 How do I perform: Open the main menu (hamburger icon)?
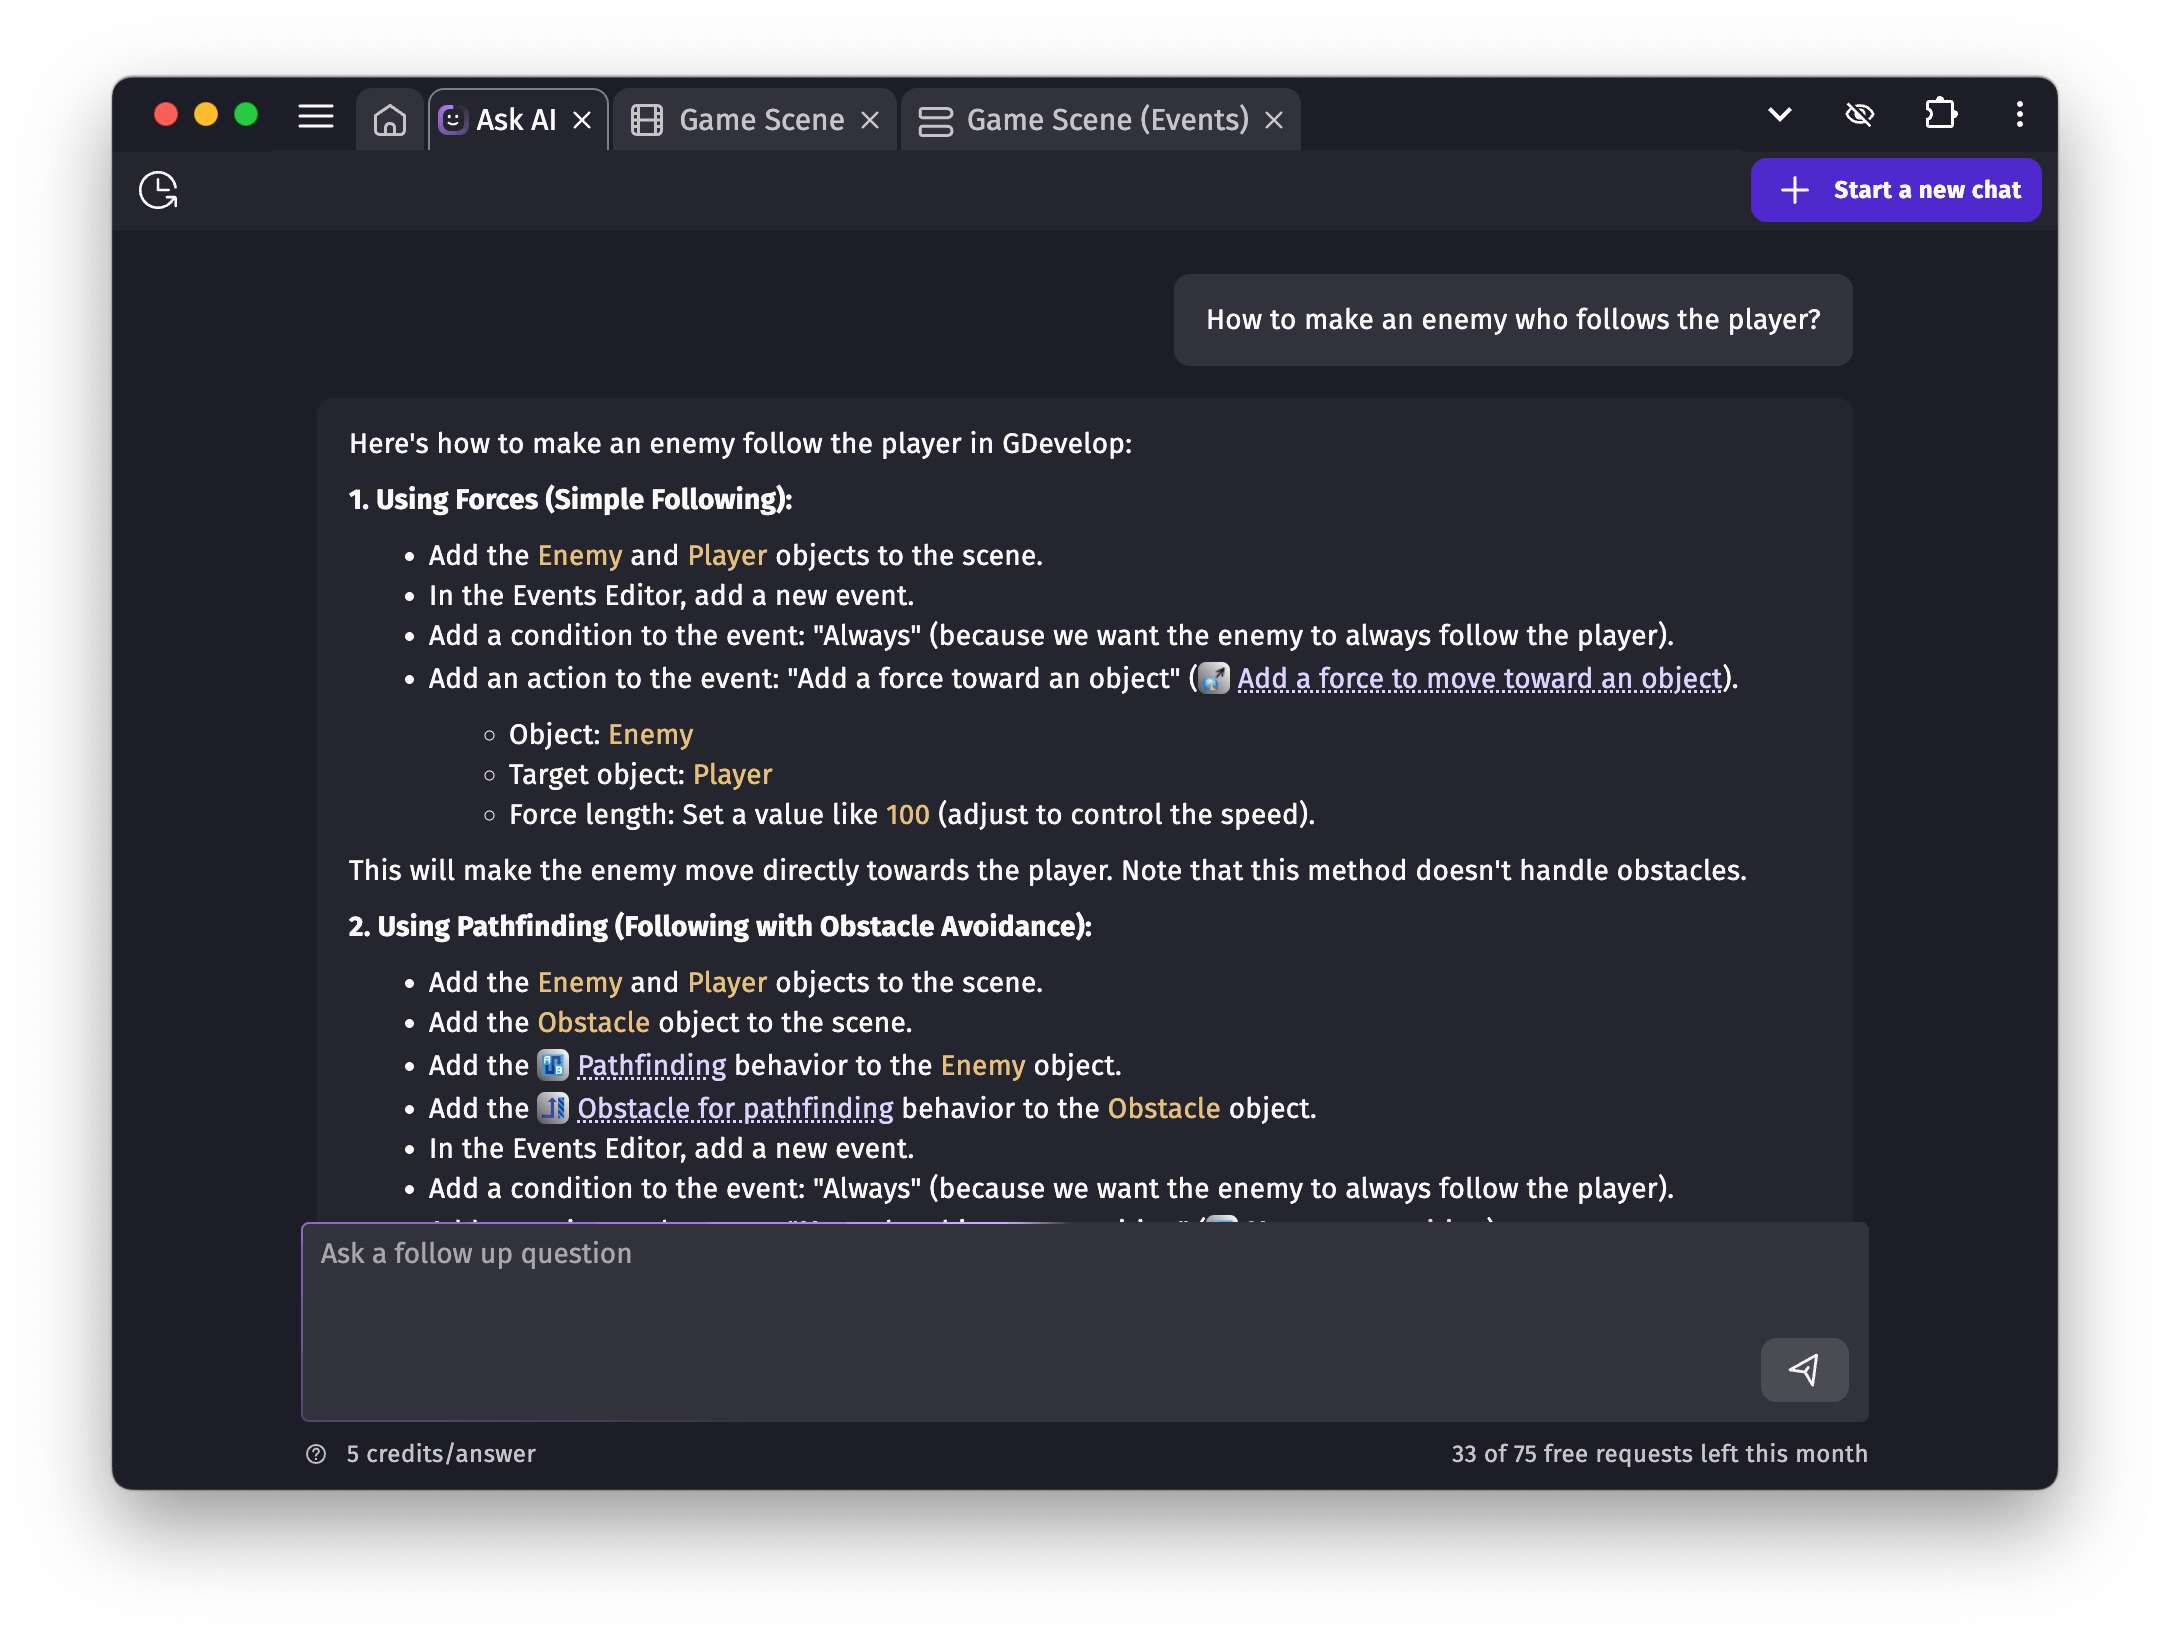click(316, 116)
